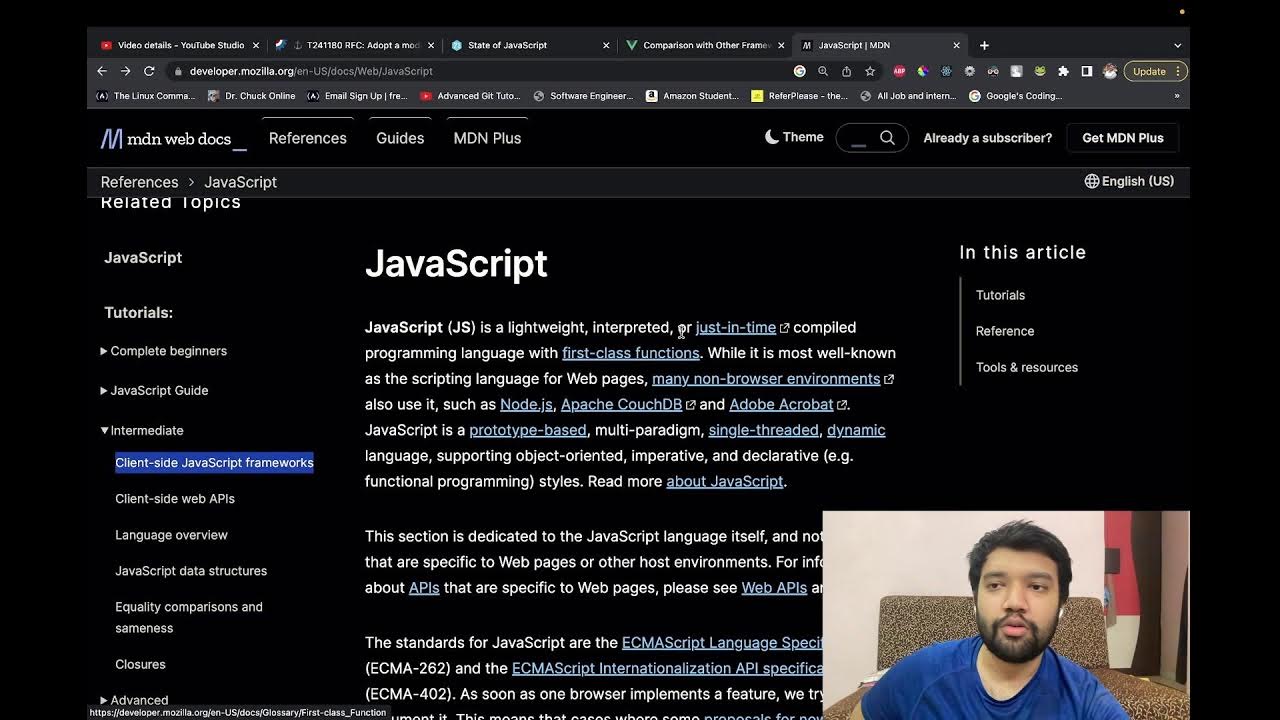Jump to Tools & resources in article outline
1280x720 pixels.
point(1027,367)
